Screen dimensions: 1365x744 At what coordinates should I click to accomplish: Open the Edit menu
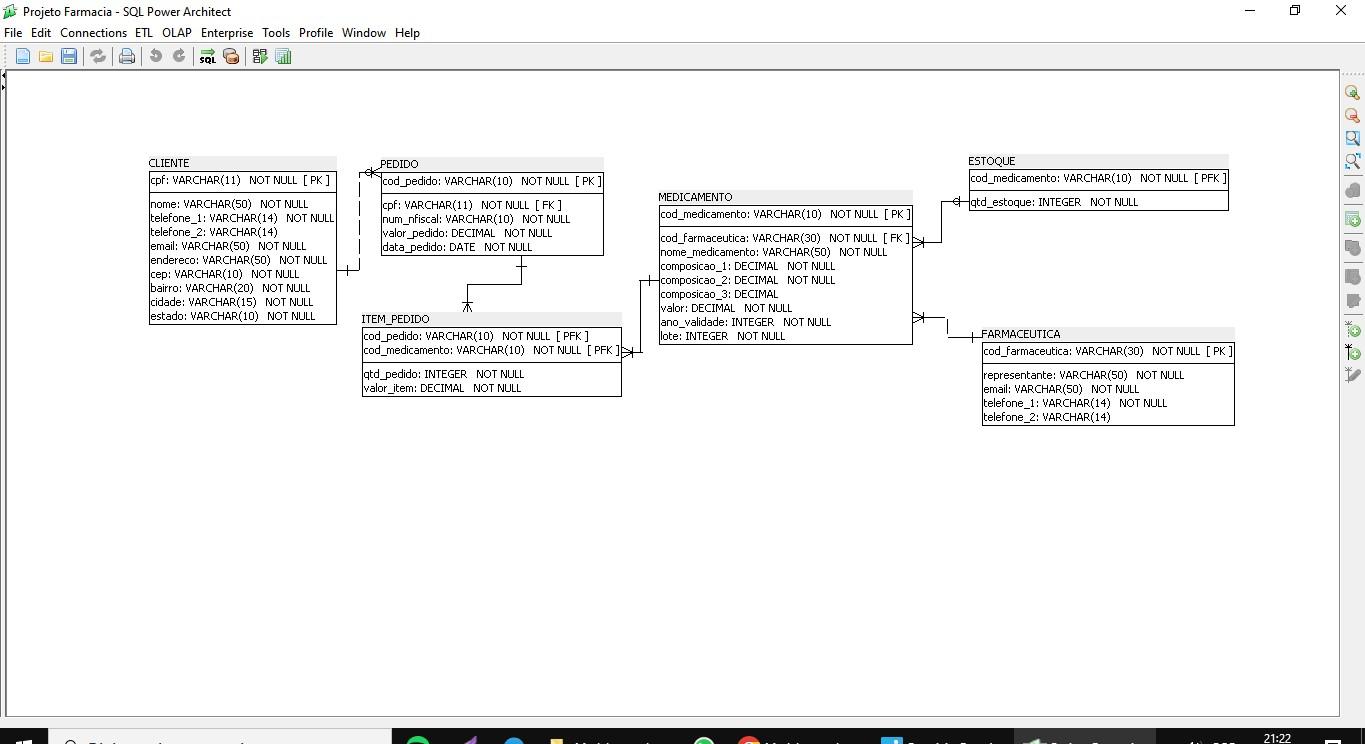41,33
